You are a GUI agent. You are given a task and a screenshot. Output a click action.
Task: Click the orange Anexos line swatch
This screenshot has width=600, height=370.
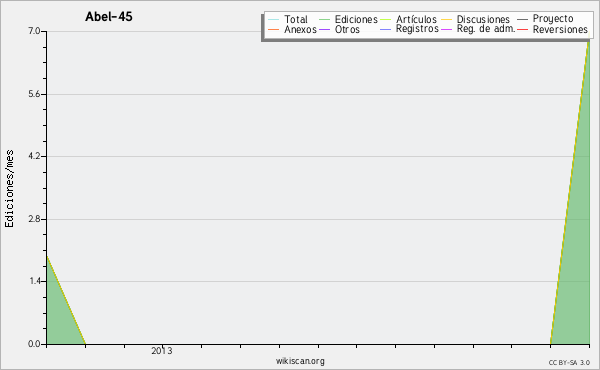point(274,29)
